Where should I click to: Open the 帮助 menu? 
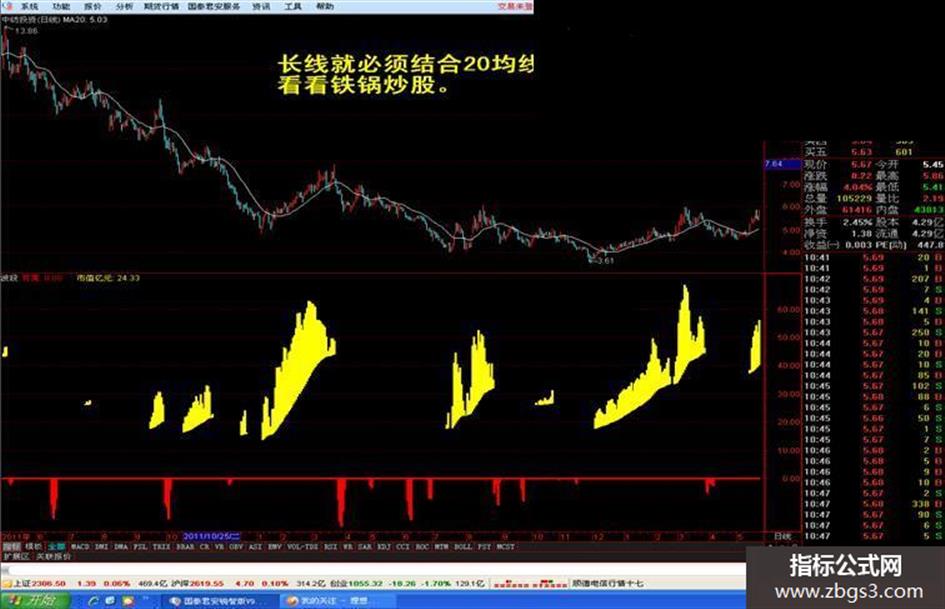[x=325, y=7]
